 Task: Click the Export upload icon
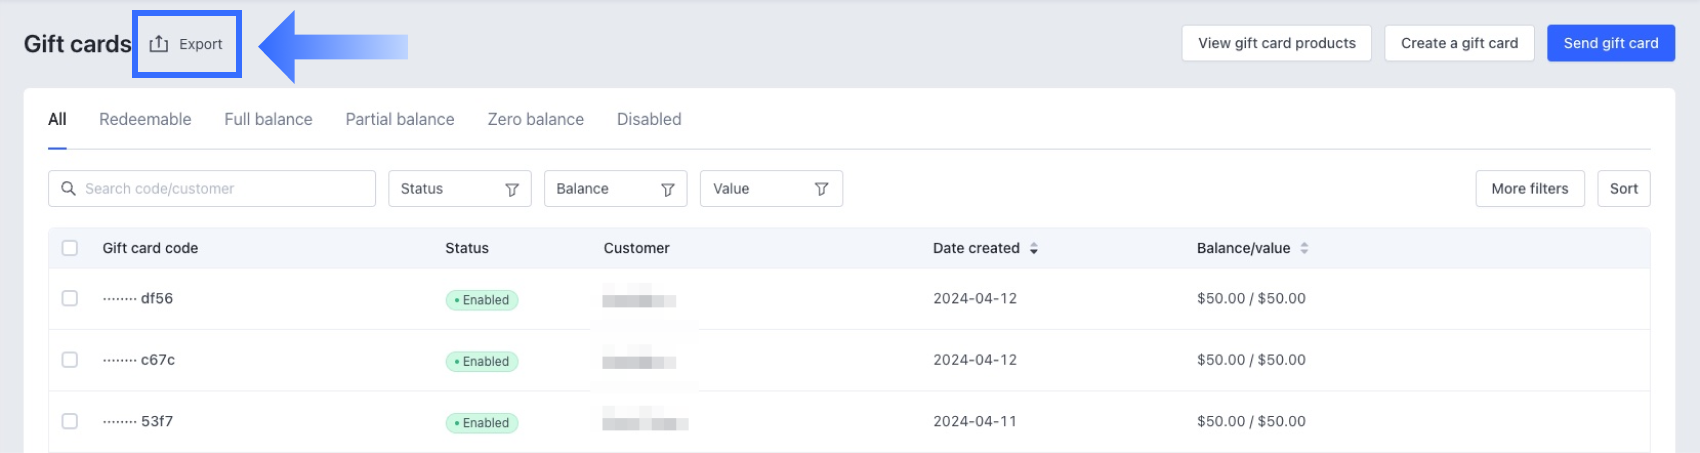point(159,44)
